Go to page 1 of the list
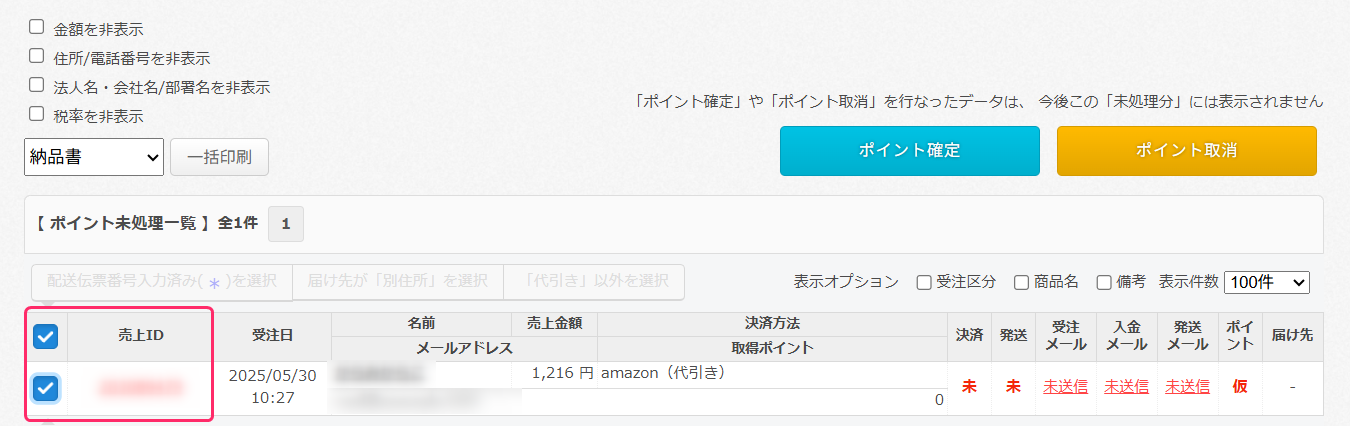Image resolution: width=1350 pixels, height=426 pixels. (x=286, y=224)
